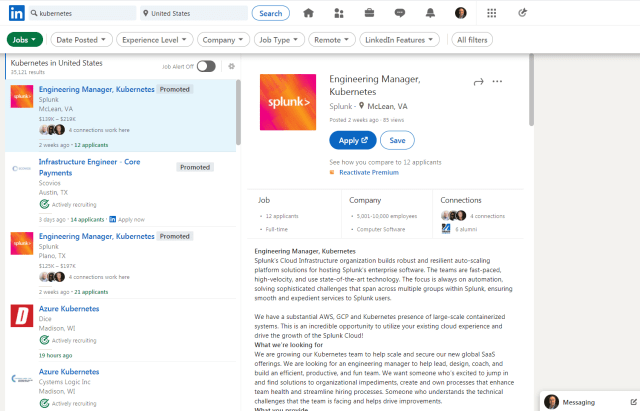This screenshot has height=411, width=640.
Task: Click the kubernetes keyword search field
Action: (x=83, y=13)
